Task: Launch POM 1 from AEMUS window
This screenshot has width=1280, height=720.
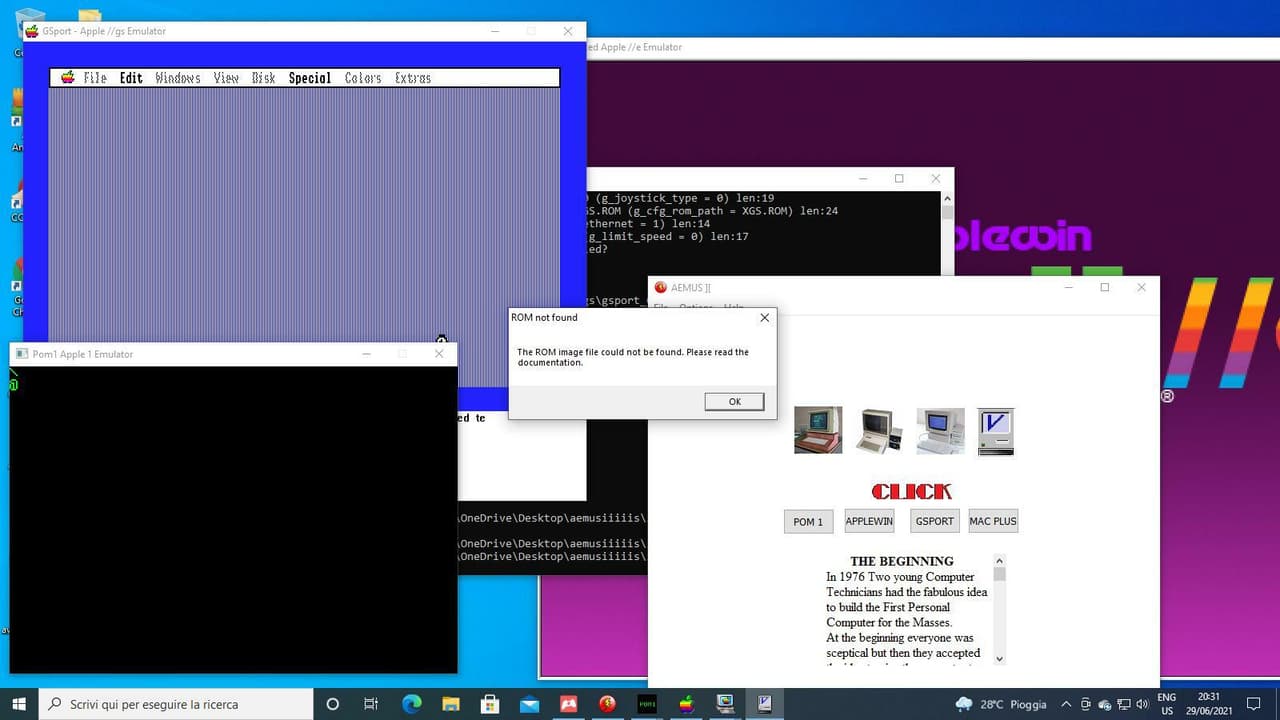Action: tap(808, 521)
